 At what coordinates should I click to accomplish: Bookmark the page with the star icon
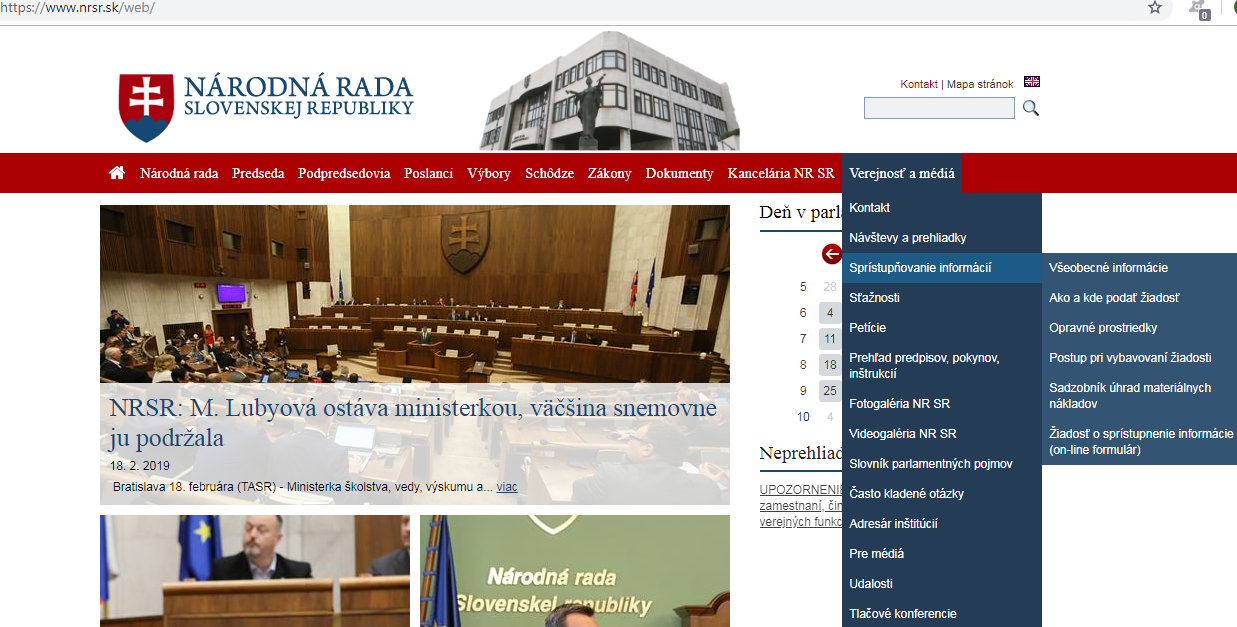(x=1155, y=7)
